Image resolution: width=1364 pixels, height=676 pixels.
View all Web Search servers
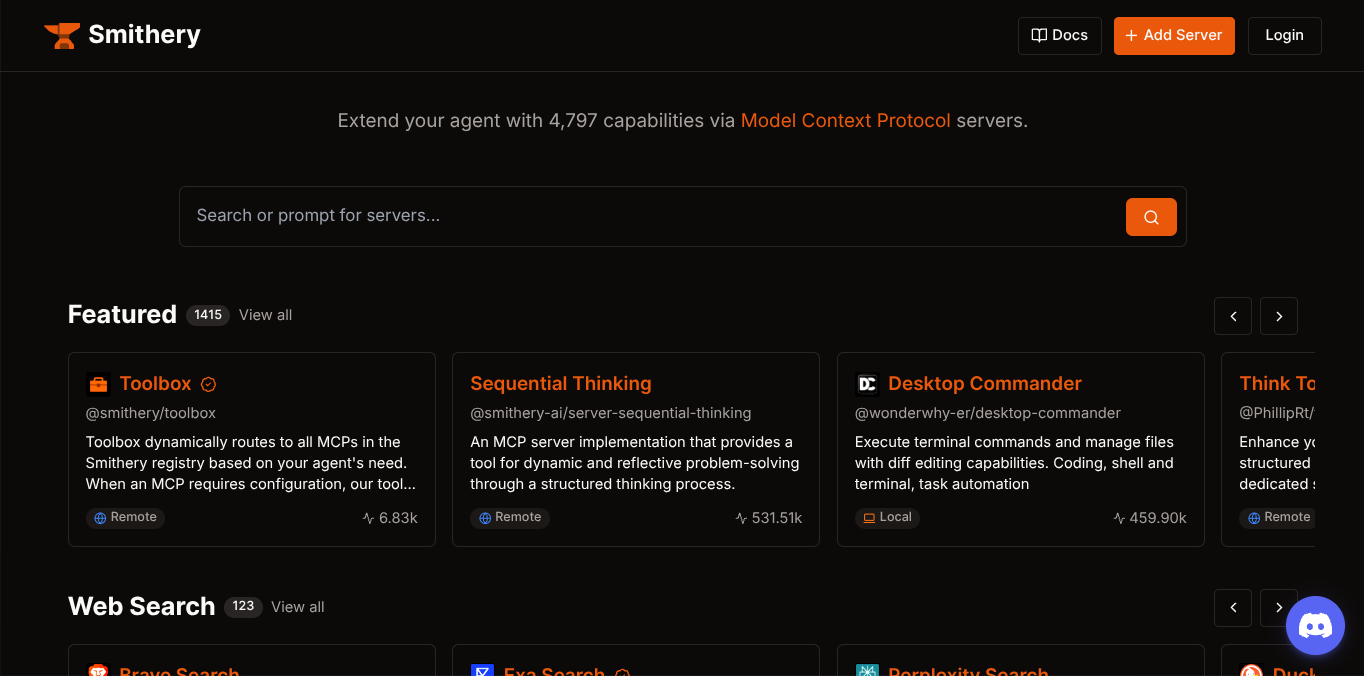coord(297,607)
